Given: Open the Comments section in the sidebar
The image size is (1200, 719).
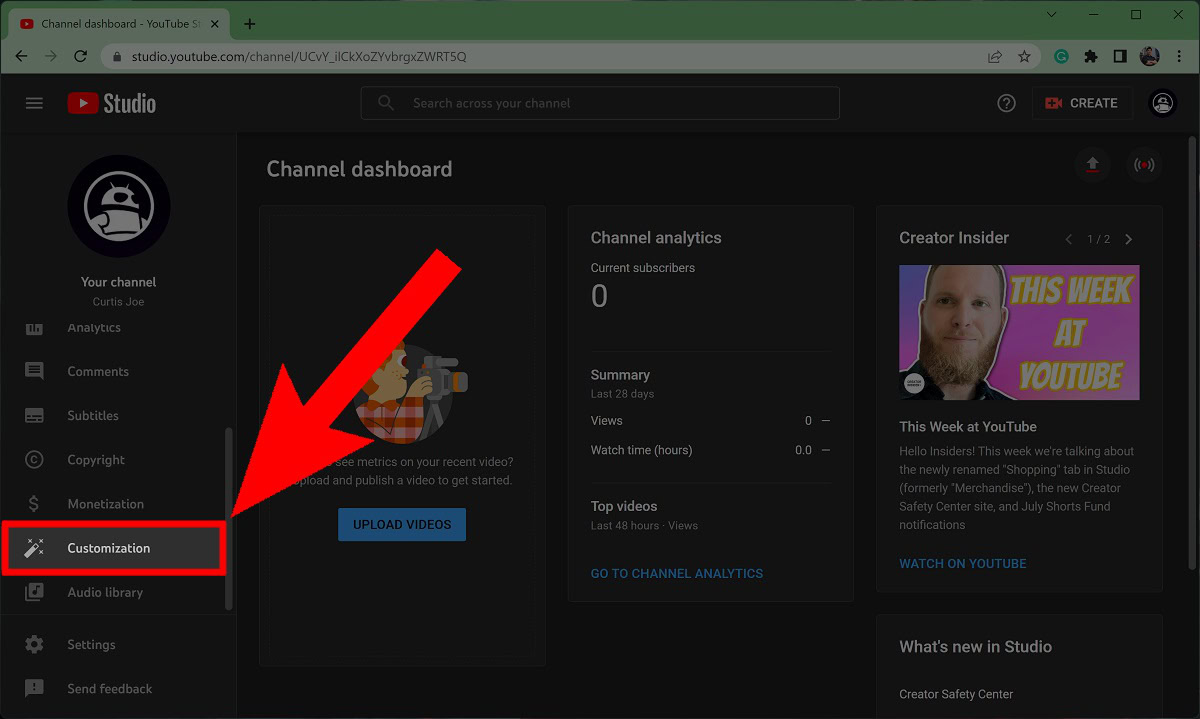Looking at the screenshot, I should tap(97, 371).
